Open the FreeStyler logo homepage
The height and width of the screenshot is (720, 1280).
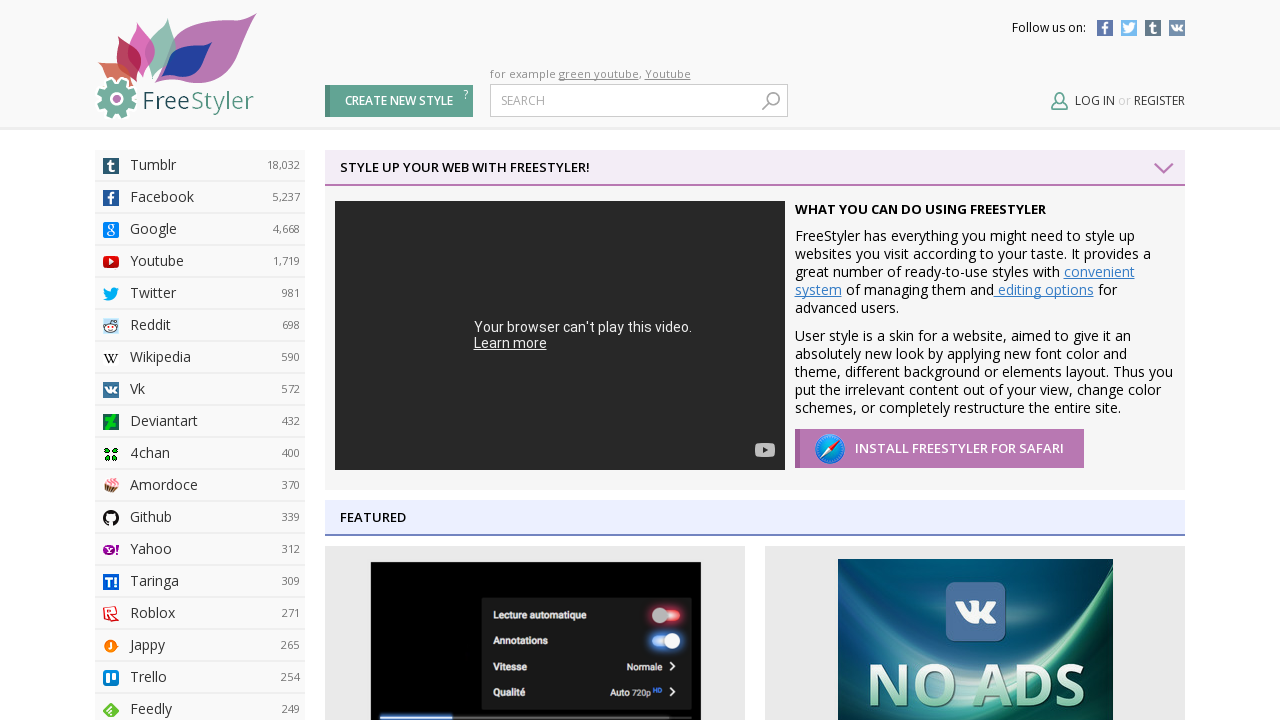(177, 66)
